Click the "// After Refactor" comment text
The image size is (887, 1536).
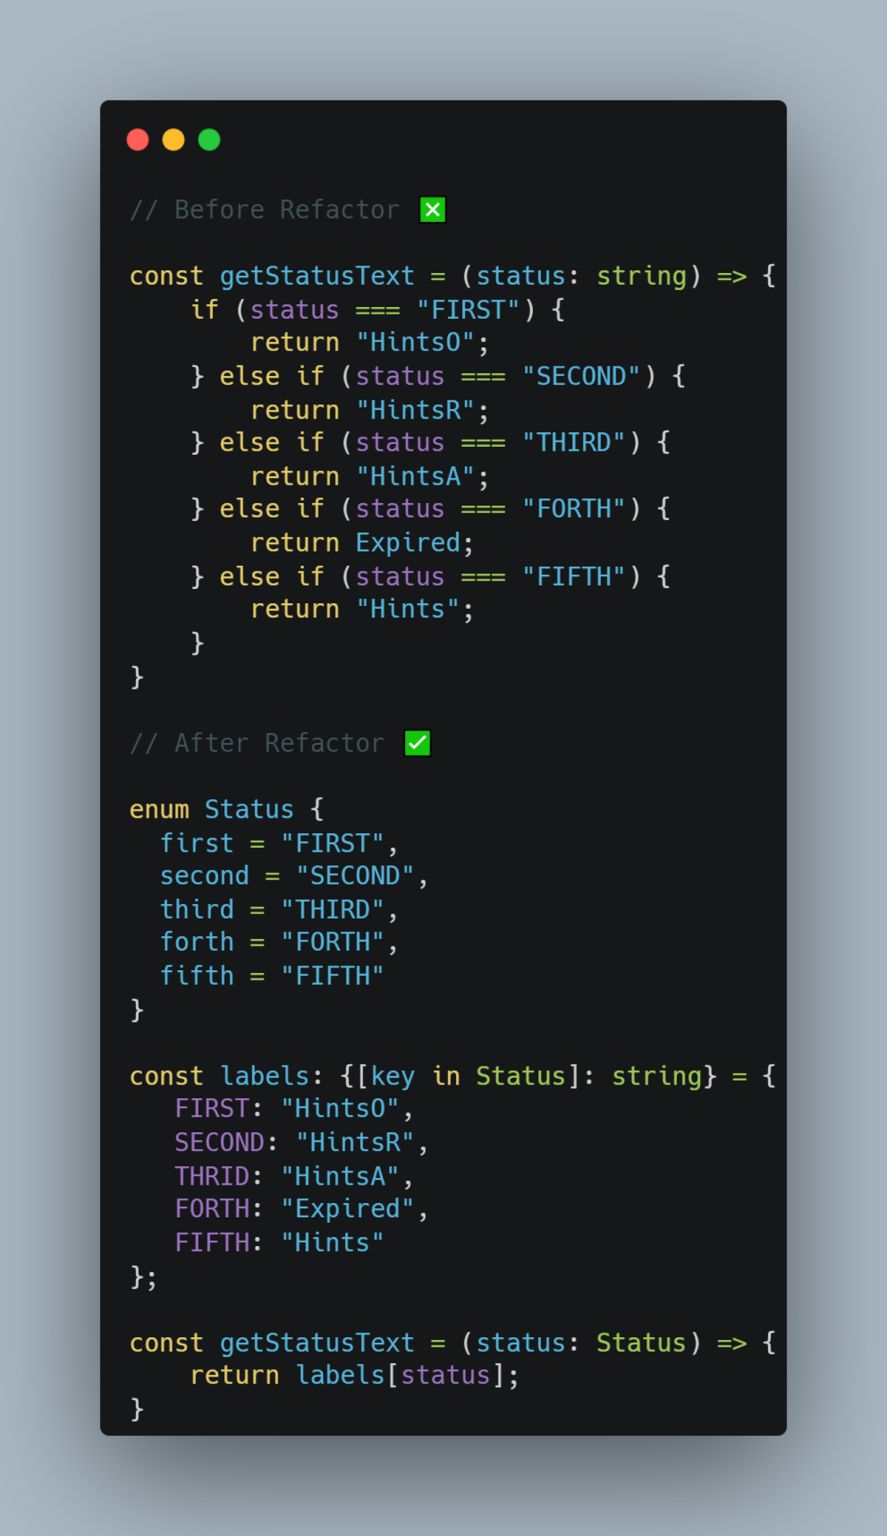point(257,743)
